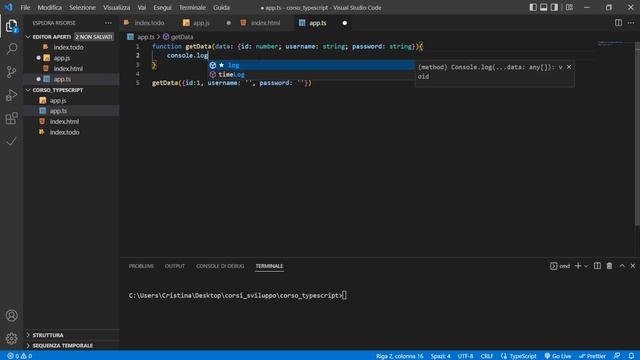Switch to the index.html editor tab

pos(265,23)
